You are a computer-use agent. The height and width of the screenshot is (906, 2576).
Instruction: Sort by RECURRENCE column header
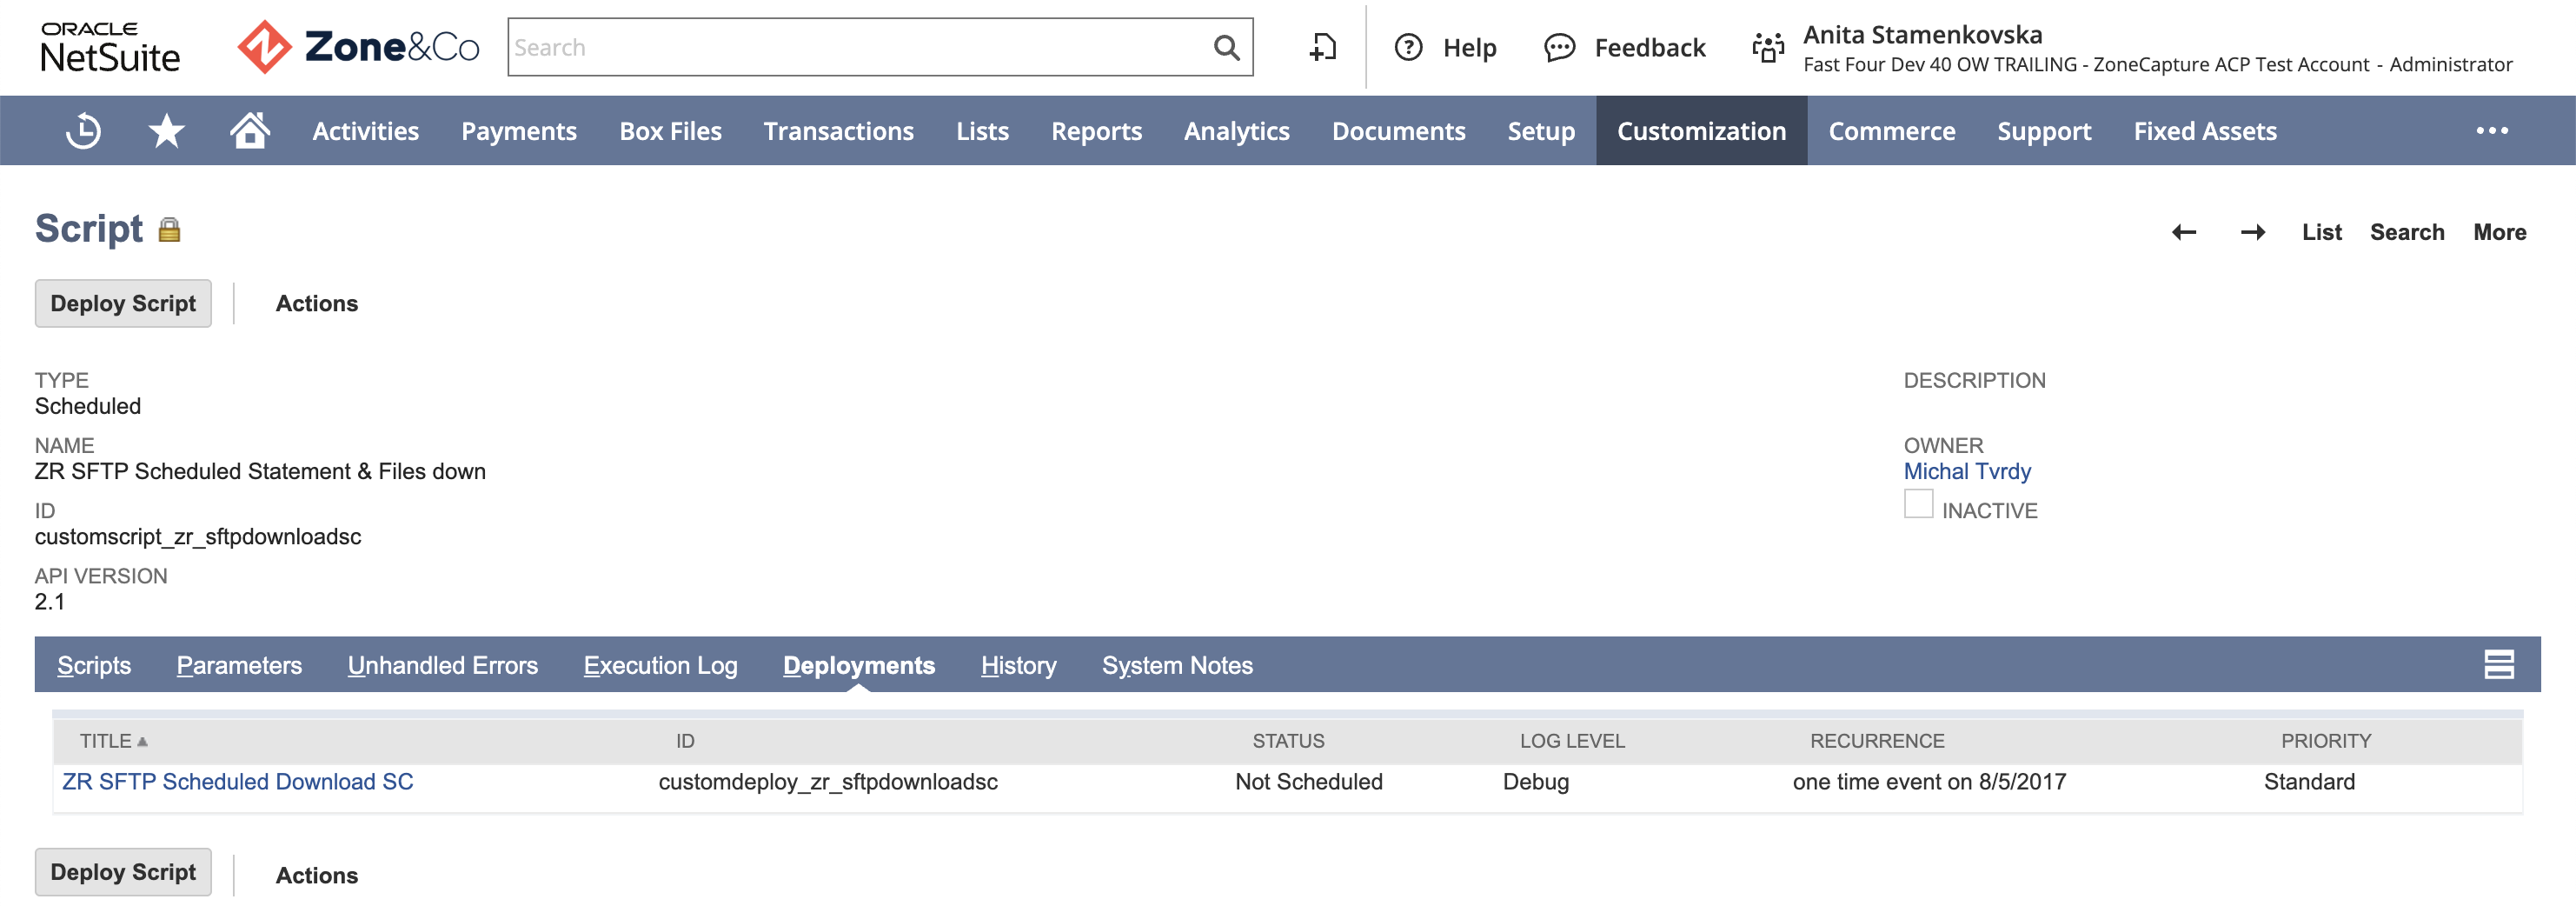click(x=1877, y=741)
